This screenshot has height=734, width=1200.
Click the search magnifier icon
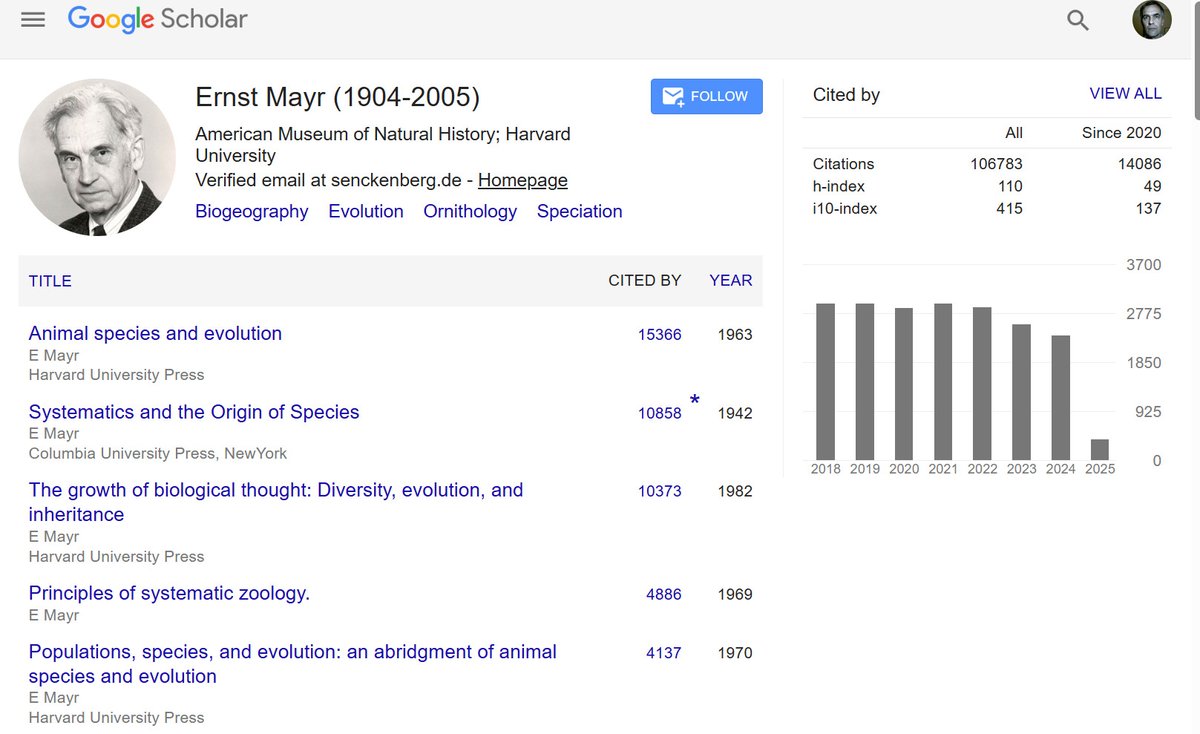1078,20
